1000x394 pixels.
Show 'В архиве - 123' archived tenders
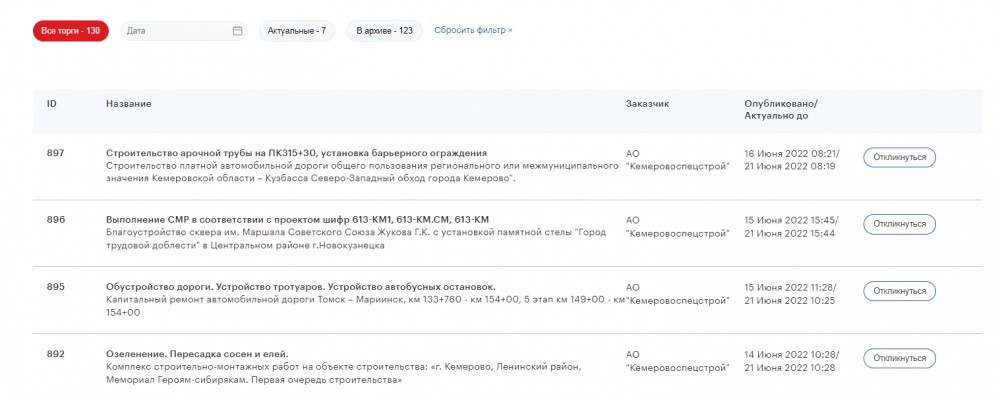pos(384,31)
